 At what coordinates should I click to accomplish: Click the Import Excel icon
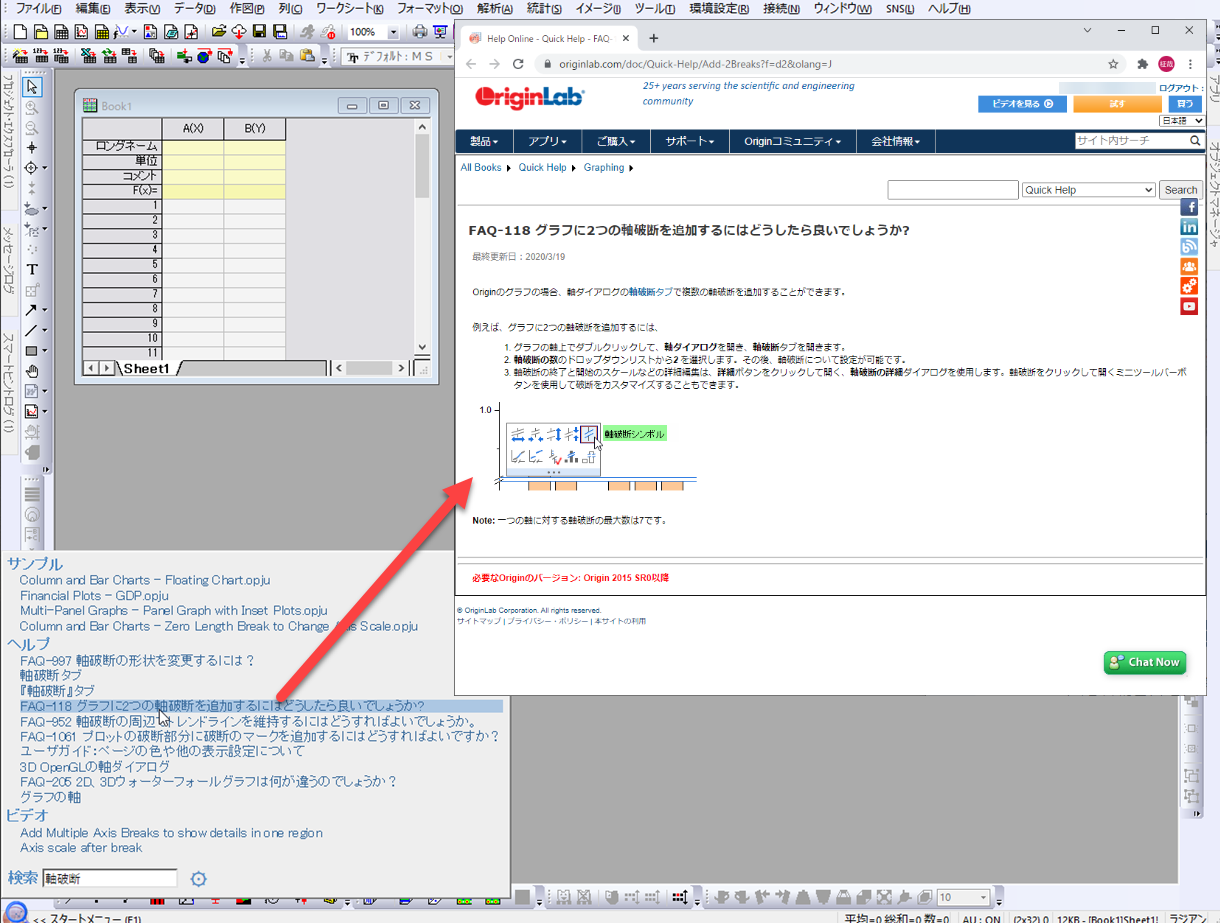pyautogui.click(x=88, y=56)
